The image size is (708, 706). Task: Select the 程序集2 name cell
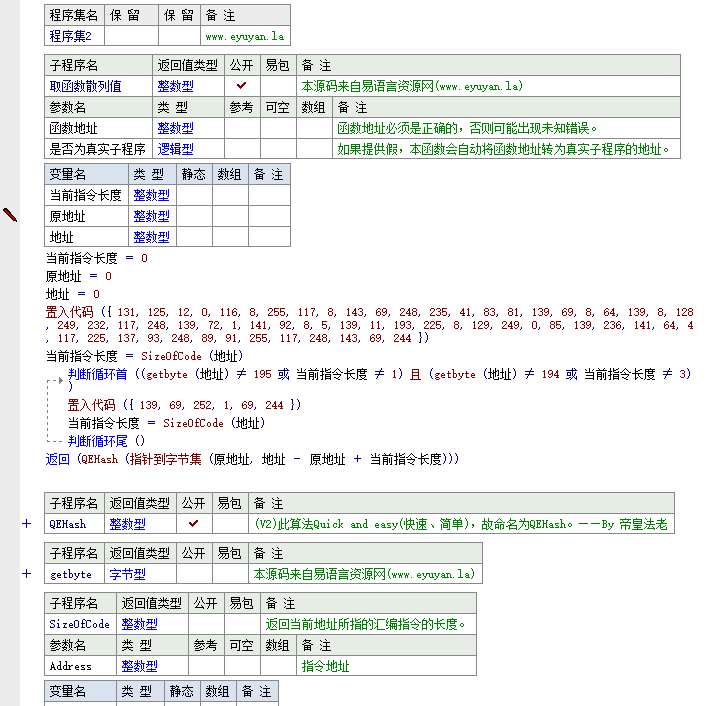click(74, 36)
